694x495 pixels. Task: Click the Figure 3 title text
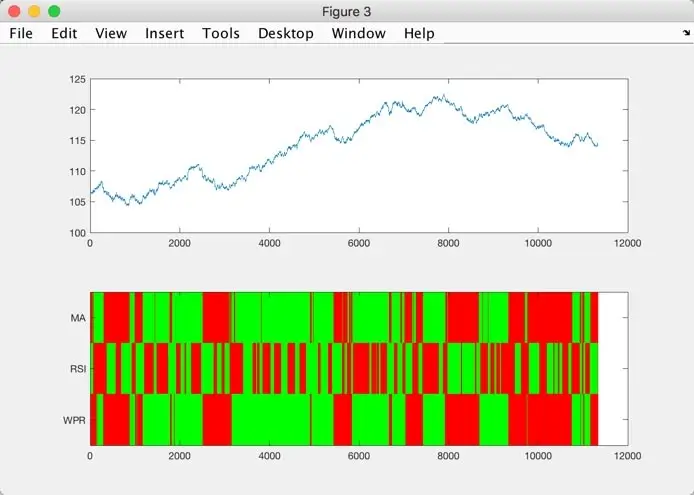click(347, 11)
